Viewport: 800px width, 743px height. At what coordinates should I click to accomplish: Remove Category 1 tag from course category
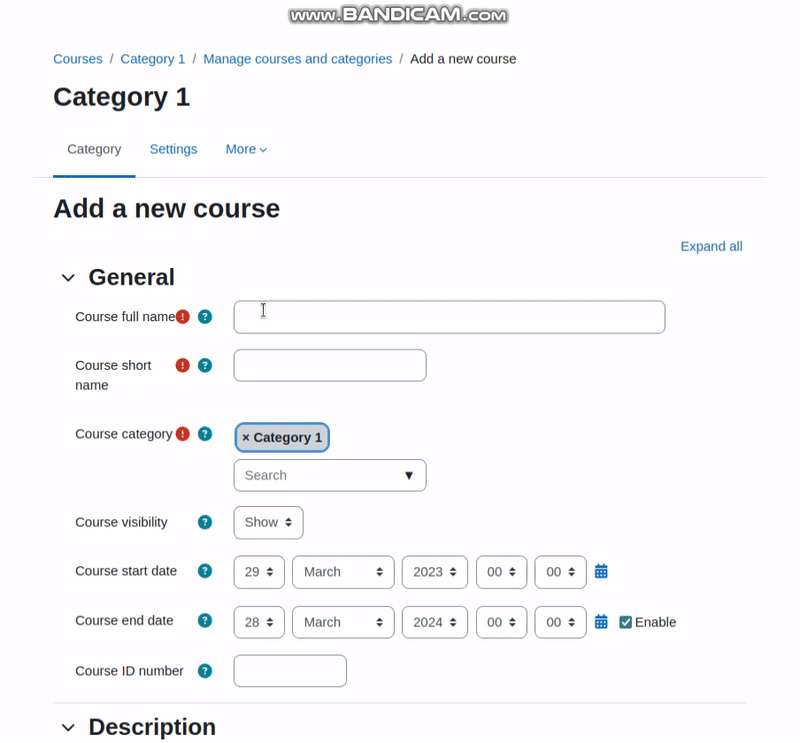click(x=245, y=437)
